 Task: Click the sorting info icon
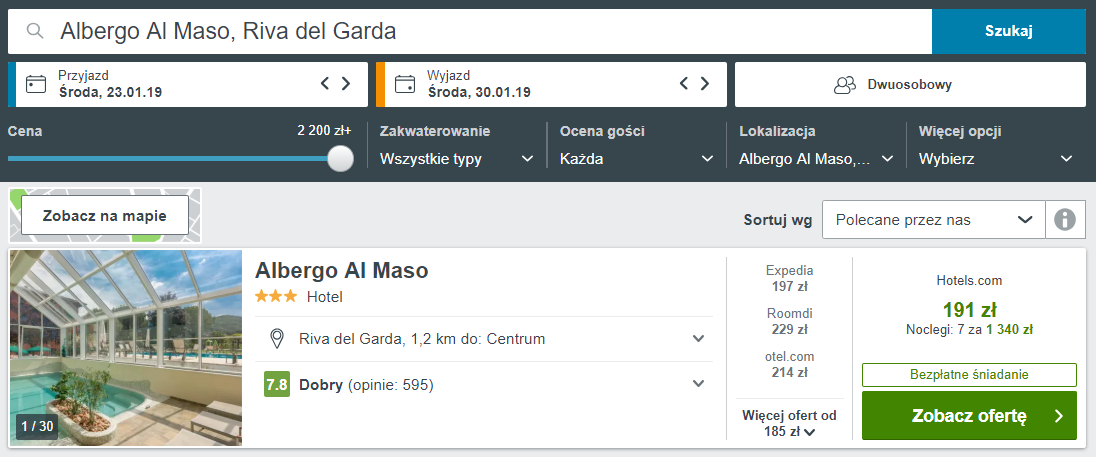(x=1065, y=220)
